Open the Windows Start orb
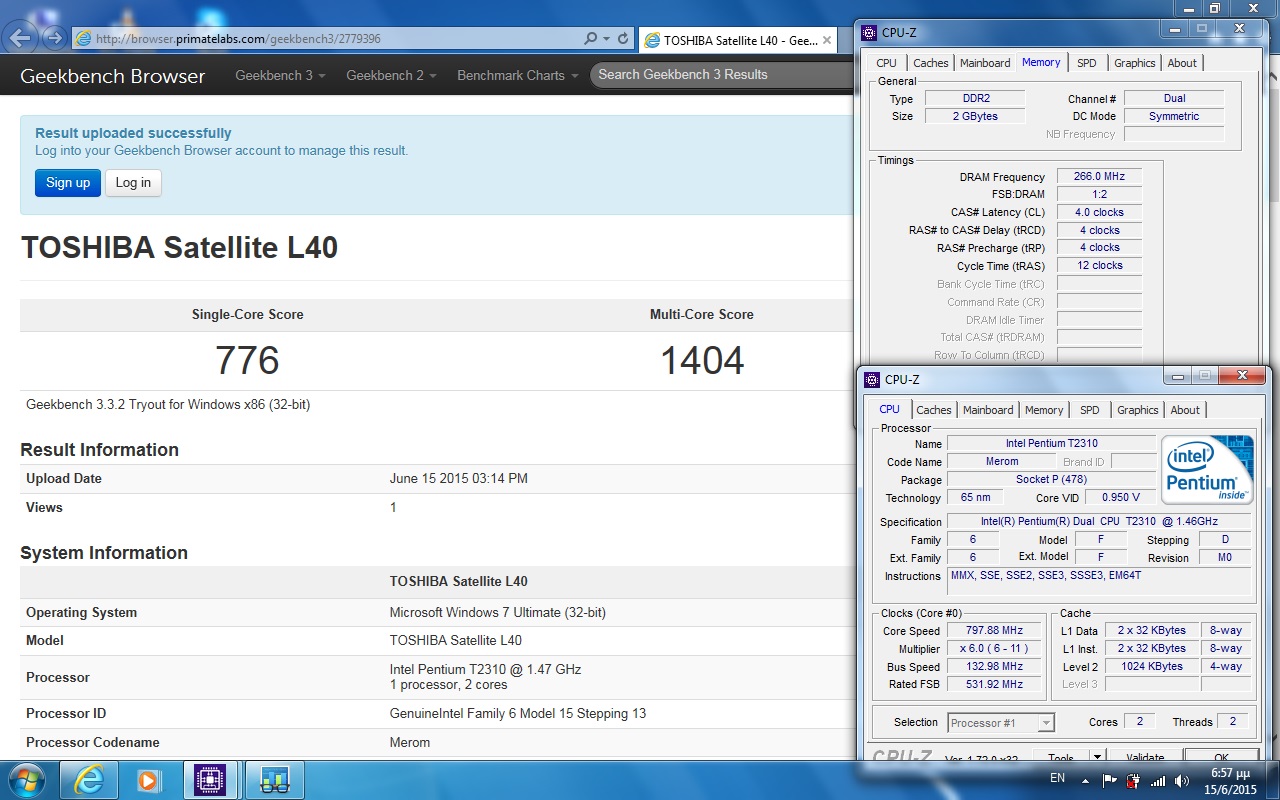The height and width of the screenshot is (800, 1280). tap(25, 779)
